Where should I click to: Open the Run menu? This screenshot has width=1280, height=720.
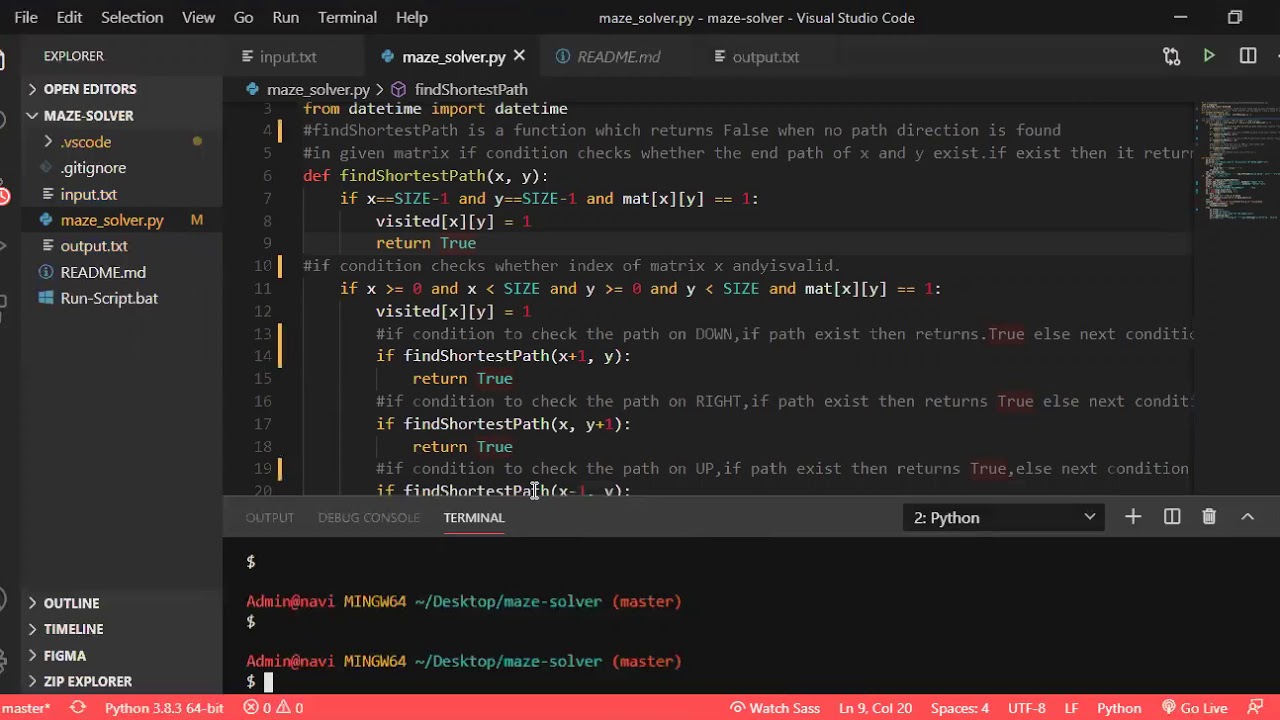click(x=286, y=17)
